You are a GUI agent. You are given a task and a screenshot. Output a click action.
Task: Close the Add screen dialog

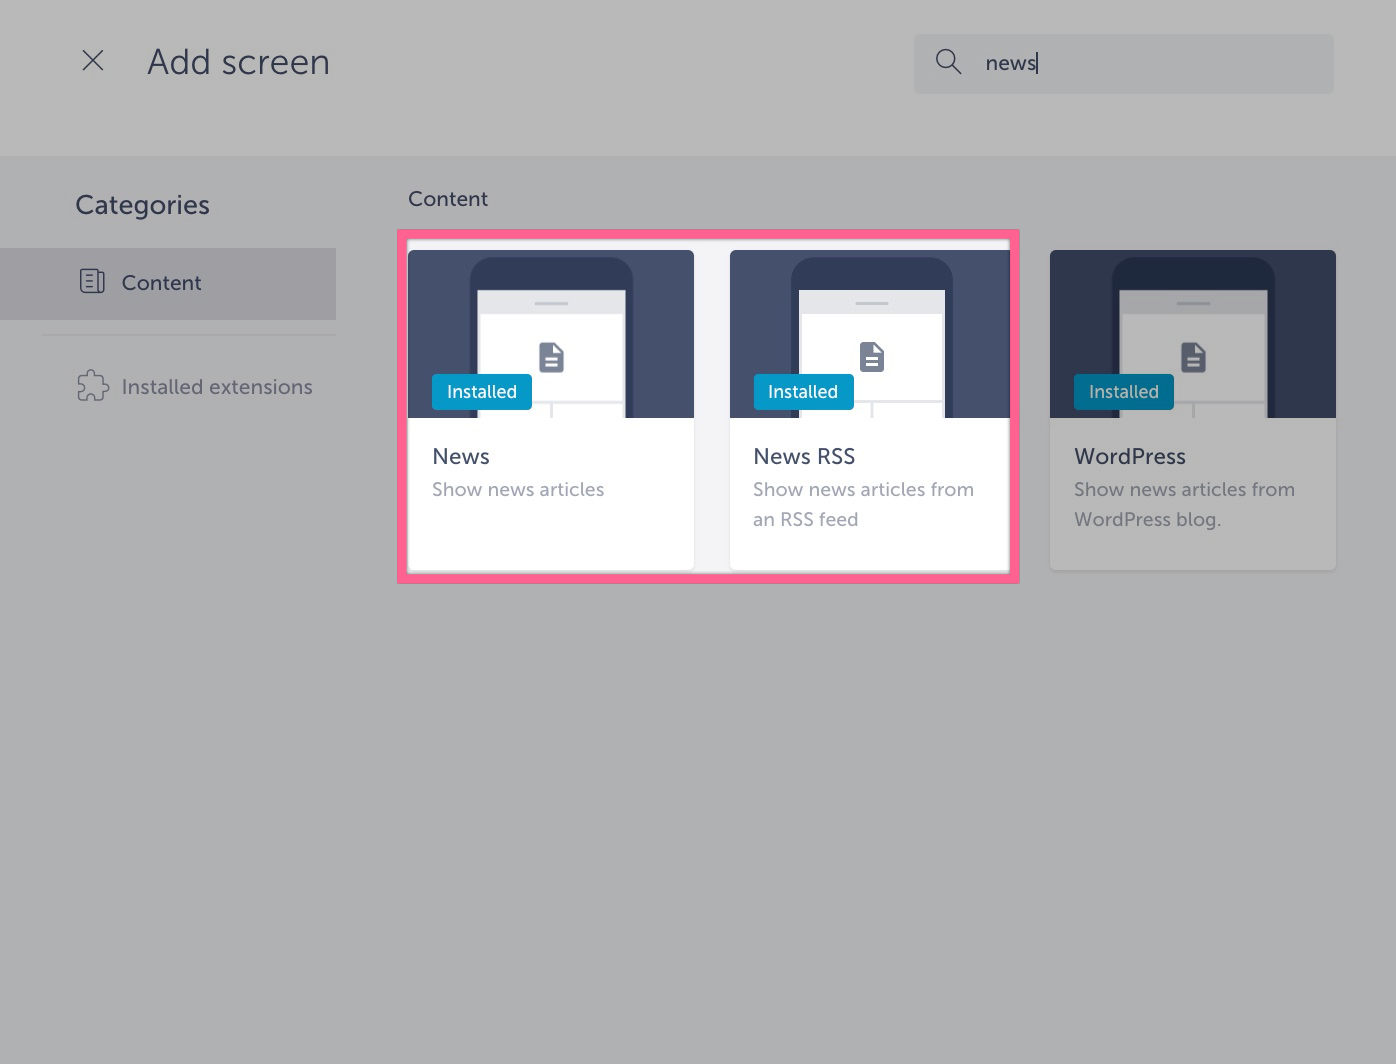pos(93,61)
